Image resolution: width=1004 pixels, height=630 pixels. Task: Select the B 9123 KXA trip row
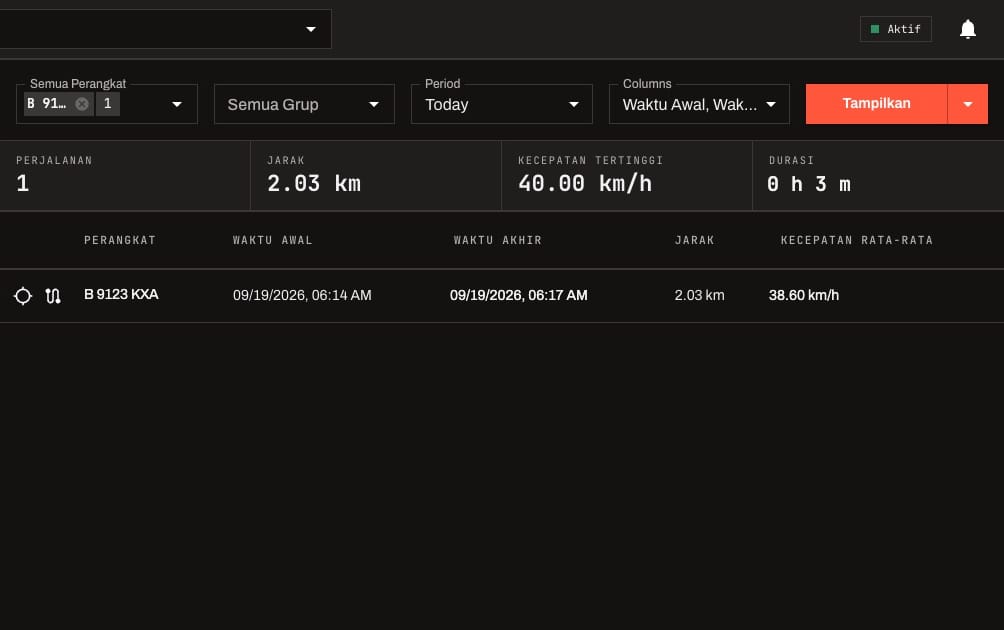[x=502, y=296]
